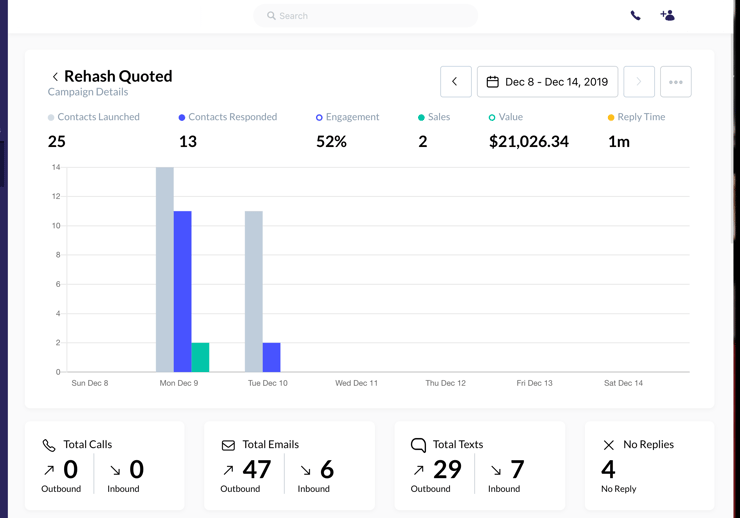
Task: Click the Total Texts chat bubble icon
Action: [x=418, y=445]
